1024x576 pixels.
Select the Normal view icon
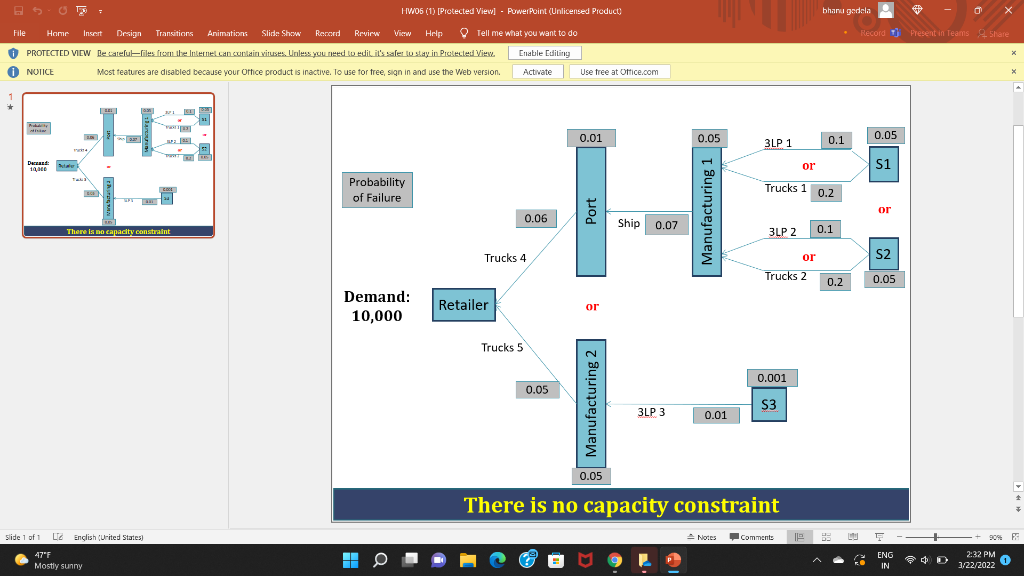click(798, 536)
